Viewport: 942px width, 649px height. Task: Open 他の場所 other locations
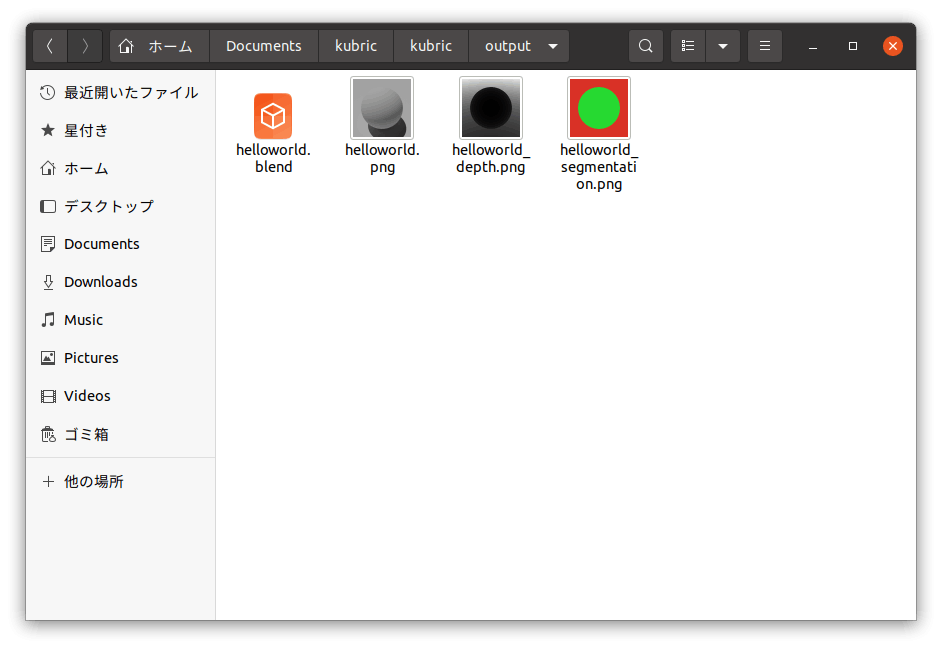120,481
